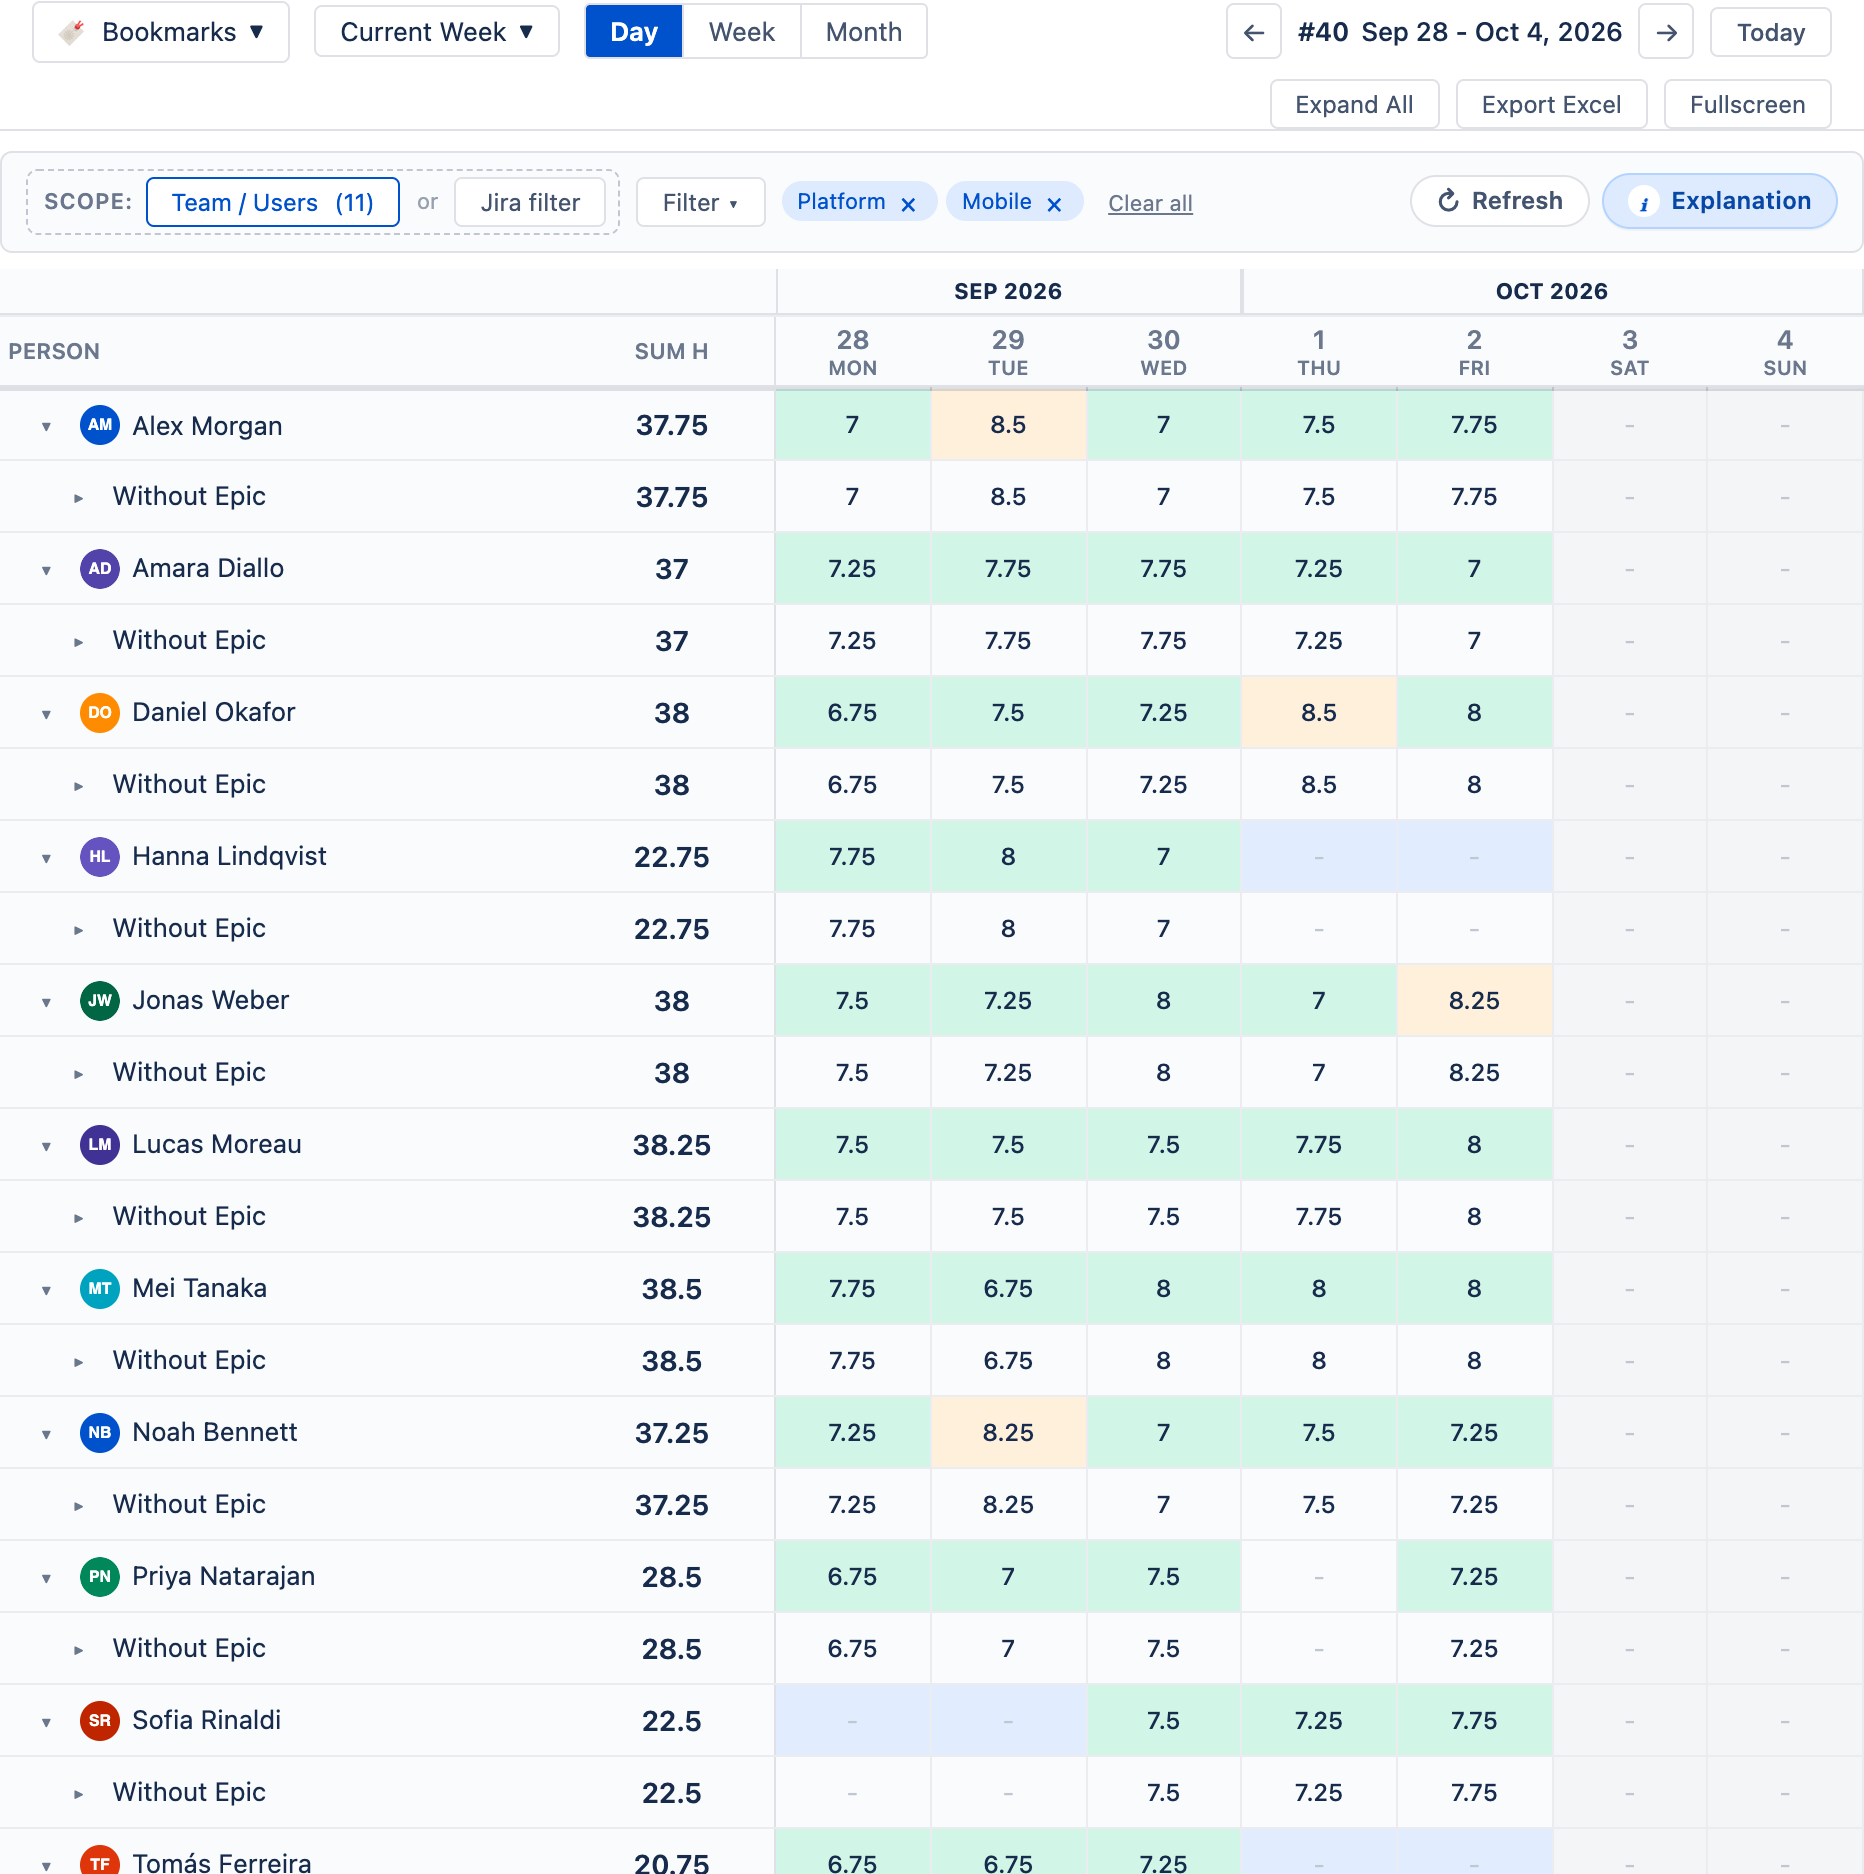Image resolution: width=1864 pixels, height=1874 pixels.
Task: Click Export Excel button
Action: [x=1551, y=105]
